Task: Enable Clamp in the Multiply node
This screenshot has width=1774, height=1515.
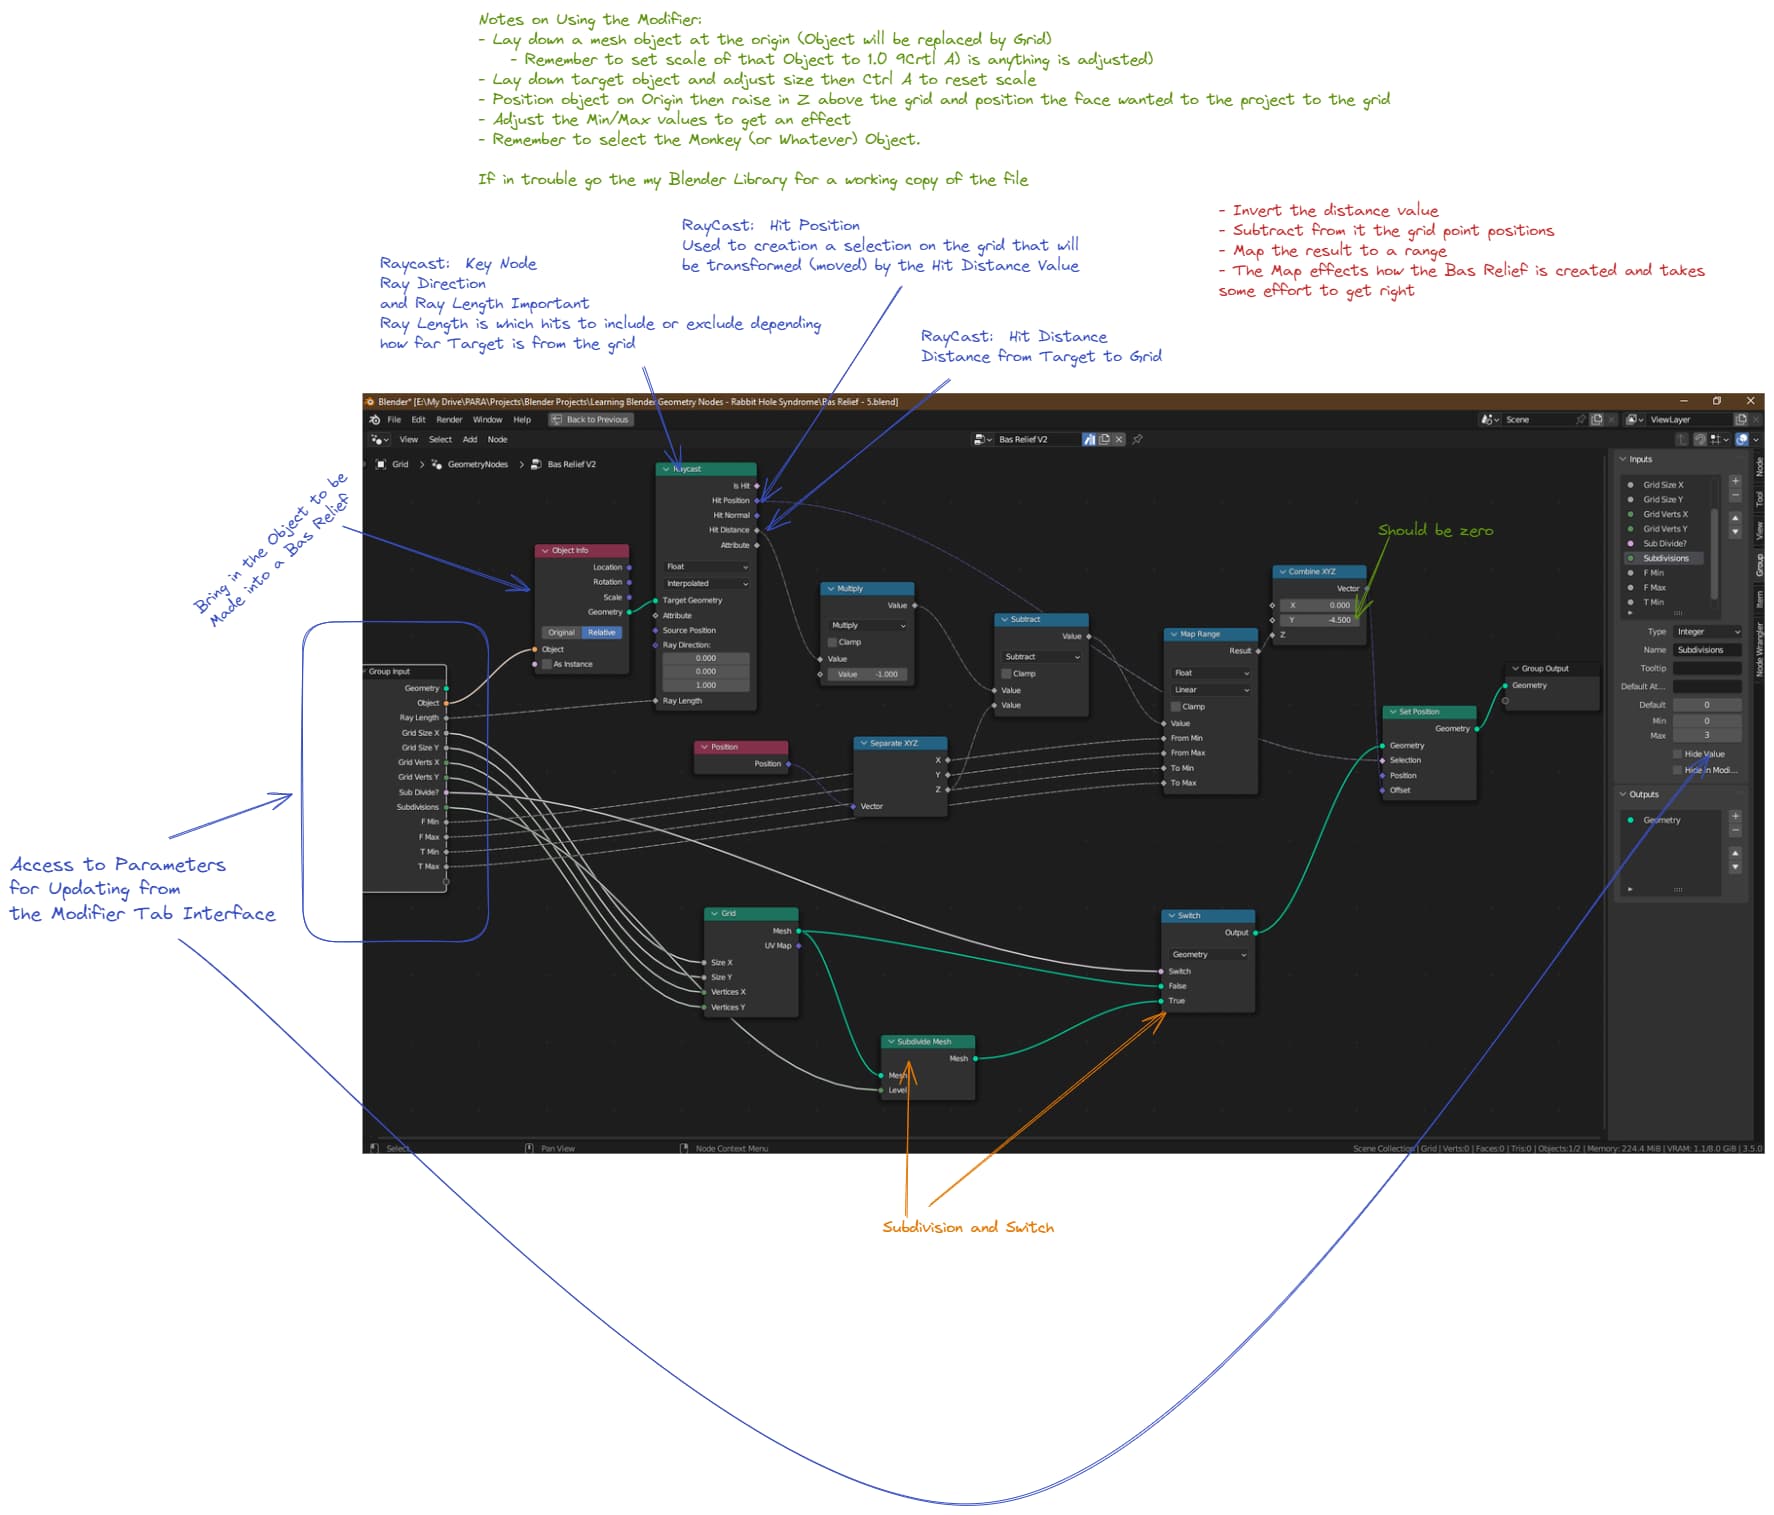Action: tap(832, 642)
